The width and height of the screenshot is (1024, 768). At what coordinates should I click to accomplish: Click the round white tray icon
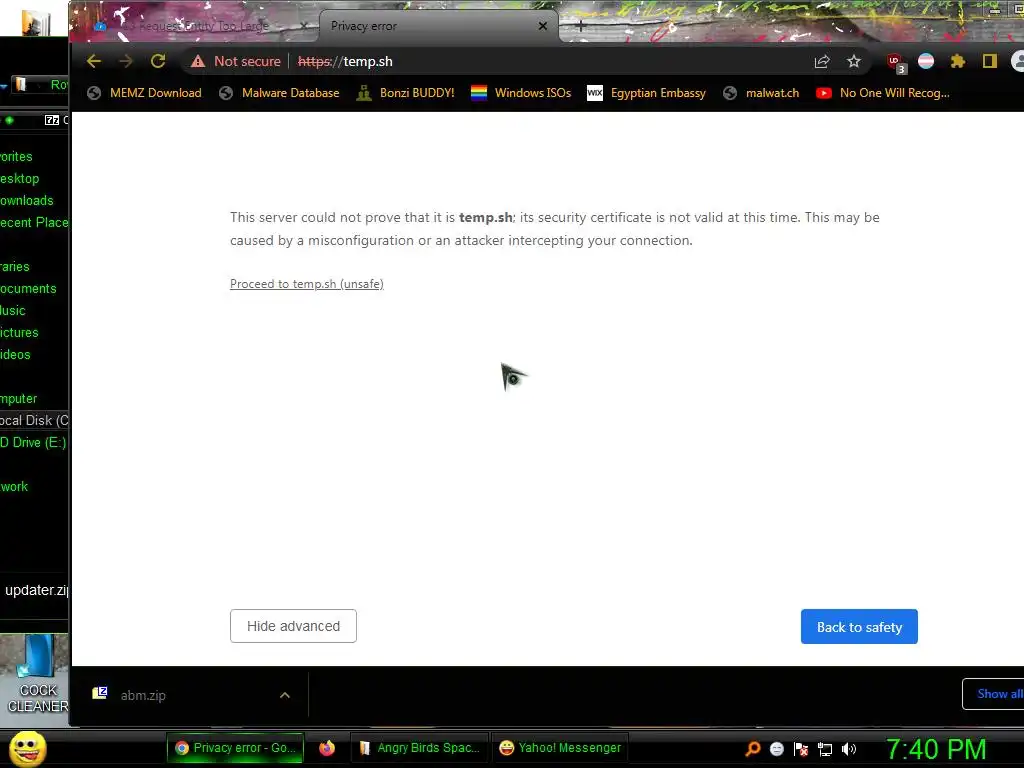click(x=776, y=749)
